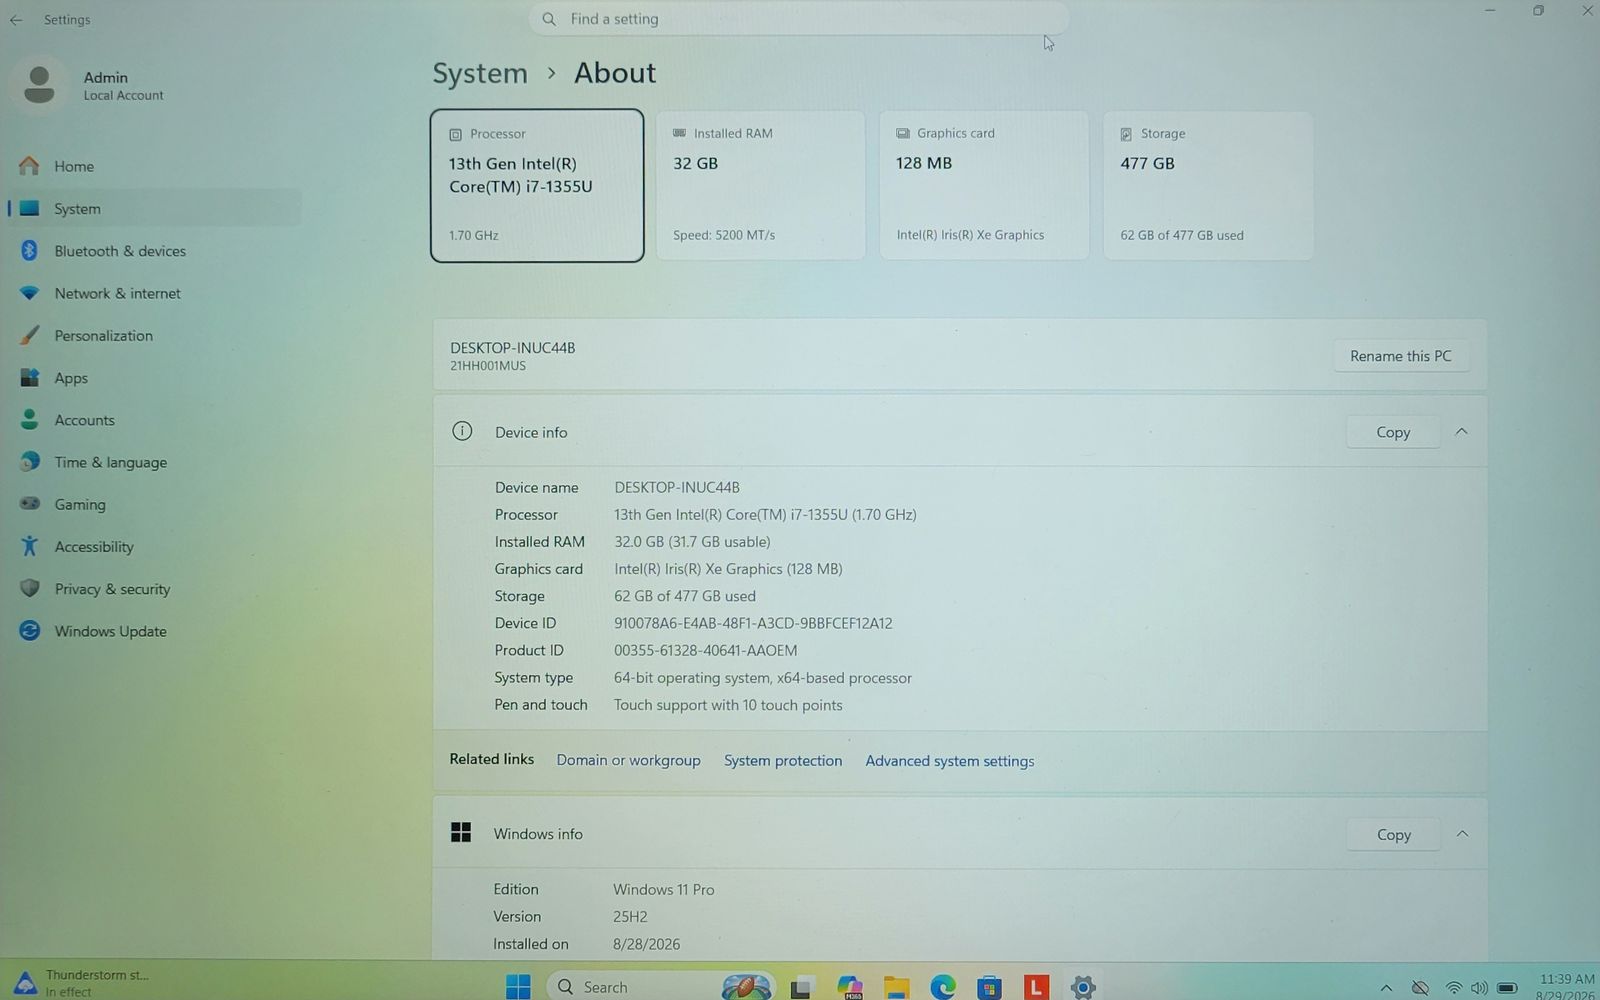
Task: Open File Explorer from the taskbar
Action: (896, 988)
